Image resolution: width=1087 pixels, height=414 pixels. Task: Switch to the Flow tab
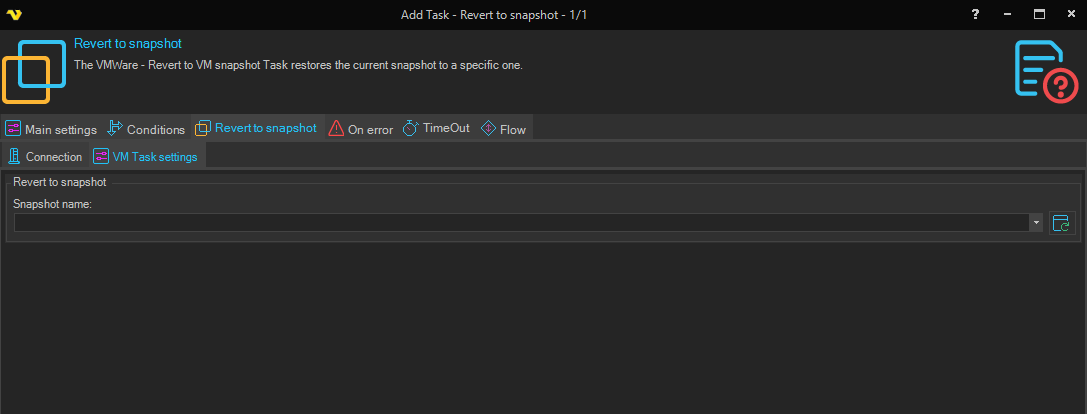click(x=513, y=129)
